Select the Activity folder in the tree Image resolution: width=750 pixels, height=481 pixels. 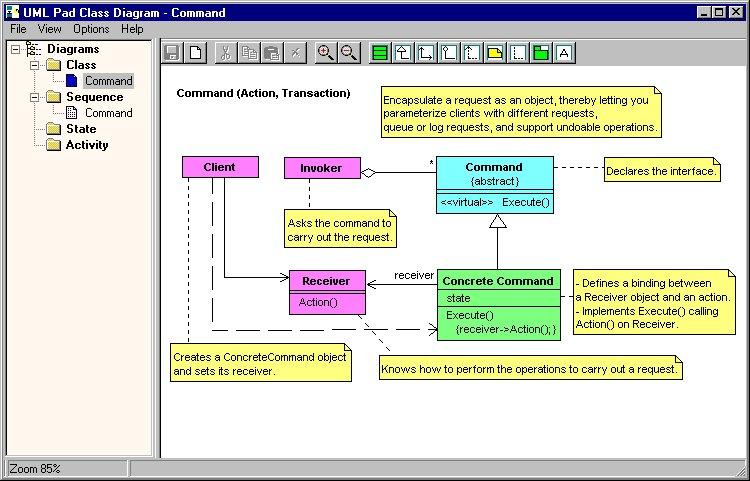coord(87,145)
